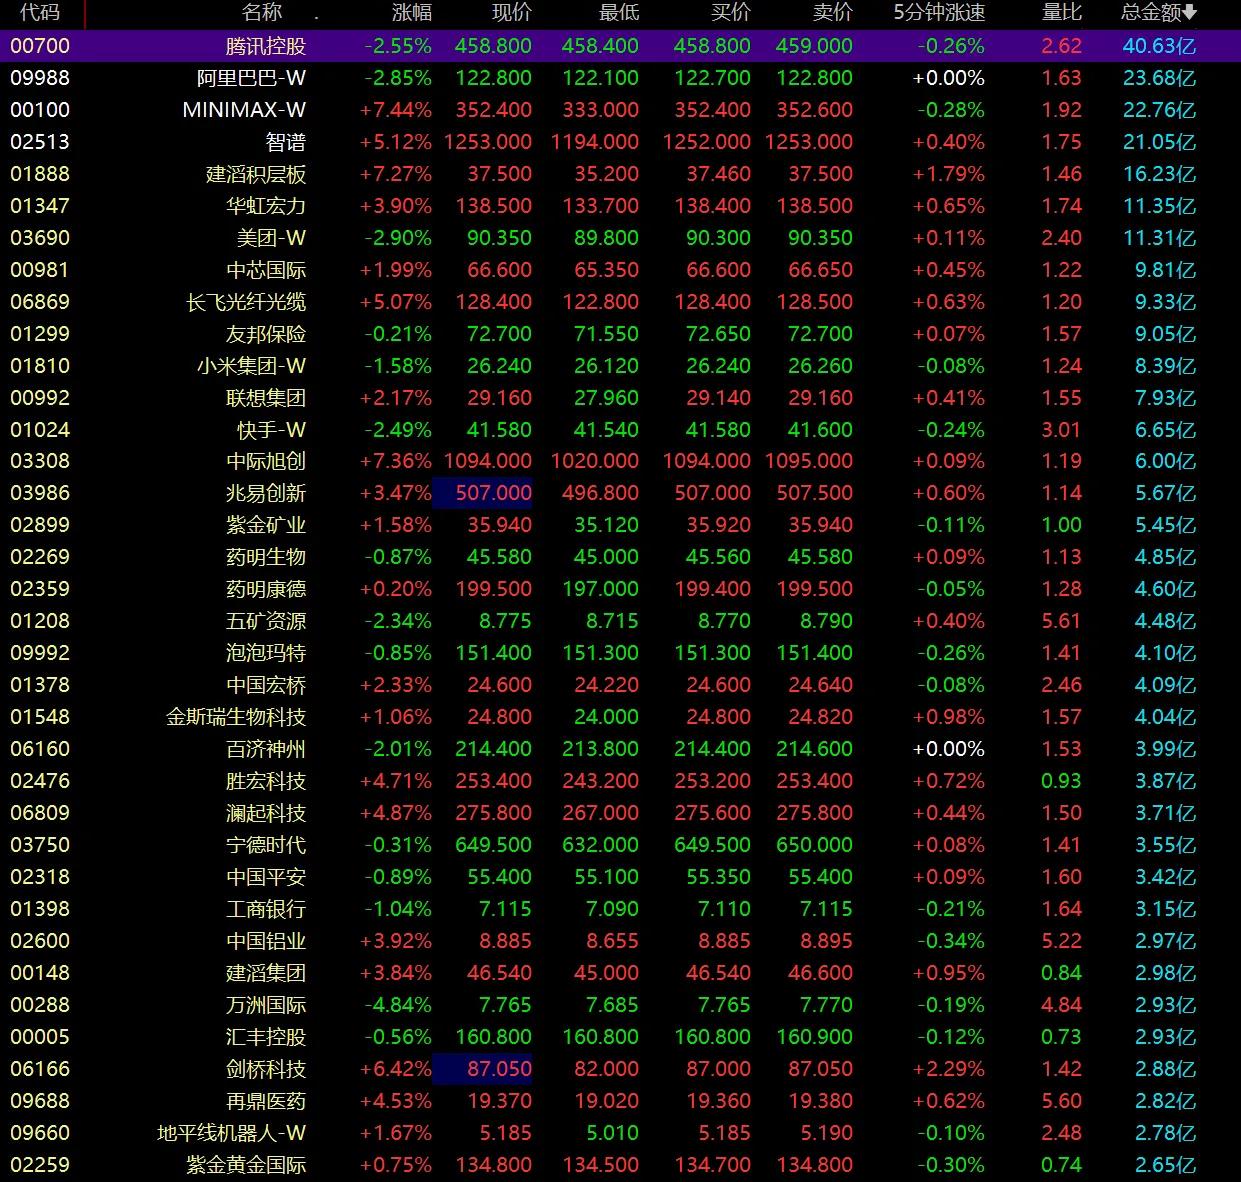Select stock name MINIMAX-W

pos(244,110)
